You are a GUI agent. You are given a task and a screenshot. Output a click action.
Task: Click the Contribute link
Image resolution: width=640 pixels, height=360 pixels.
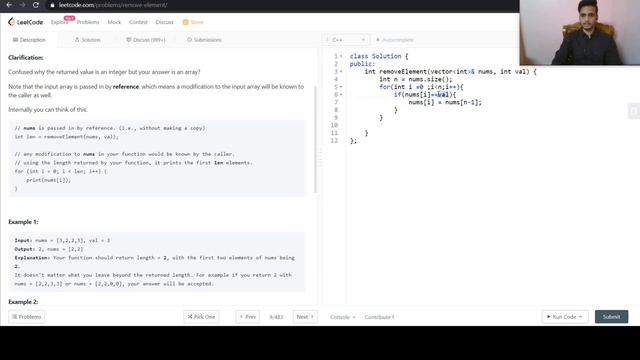379,317
